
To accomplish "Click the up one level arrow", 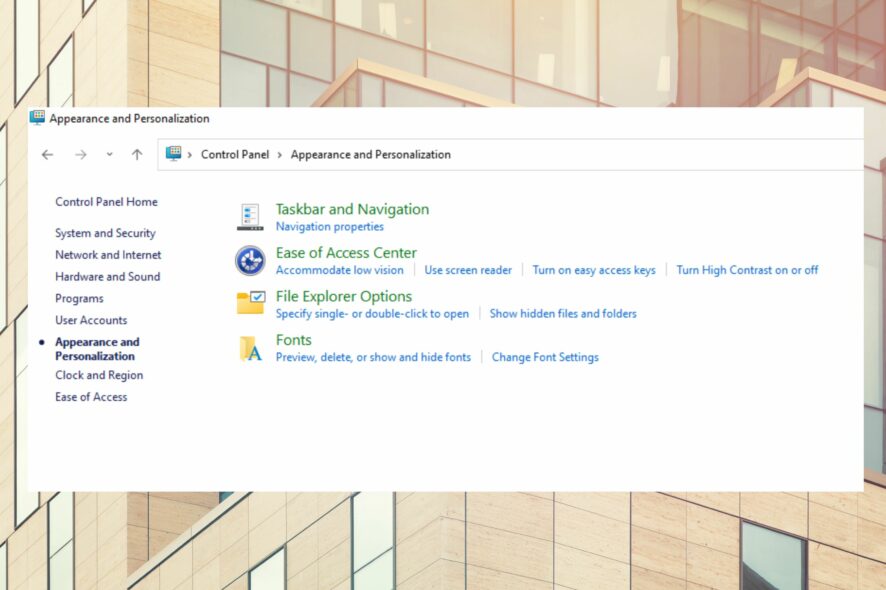I will [136, 154].
